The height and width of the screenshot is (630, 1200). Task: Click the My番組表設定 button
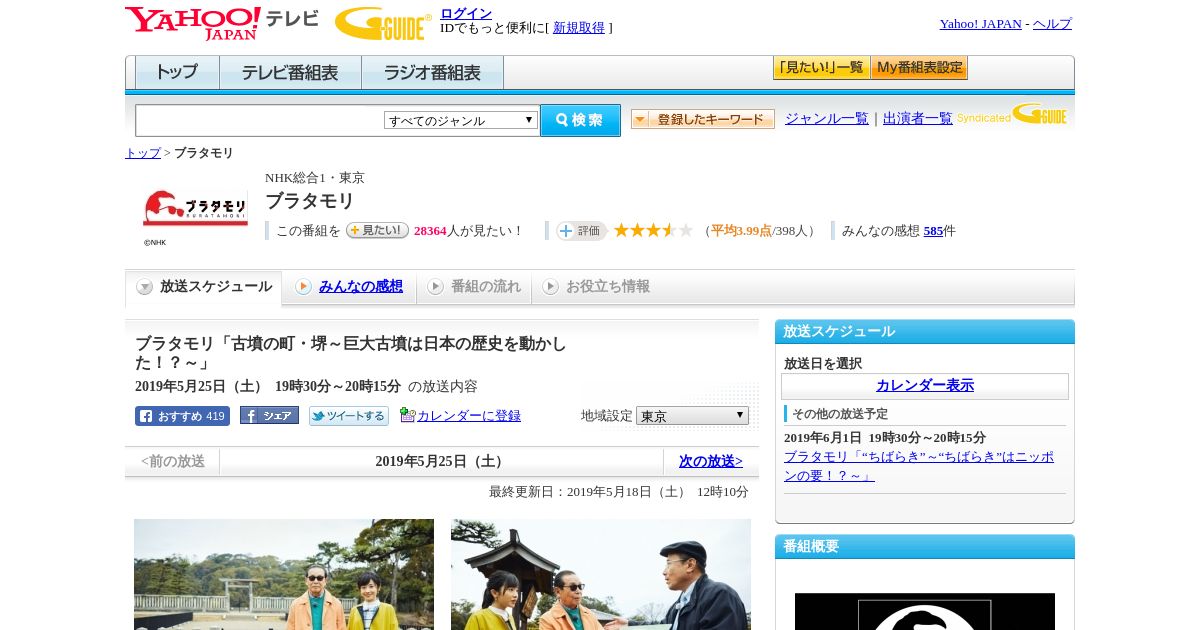[x=919, y=68]
